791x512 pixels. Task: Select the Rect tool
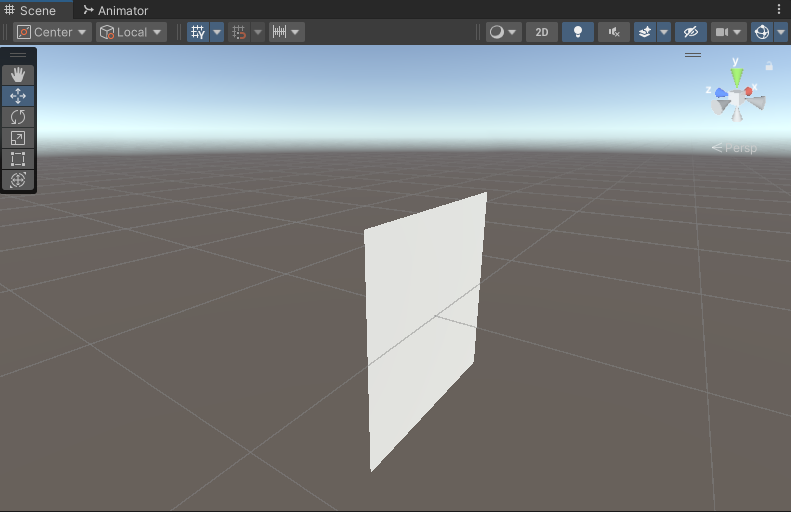[18, 159]
